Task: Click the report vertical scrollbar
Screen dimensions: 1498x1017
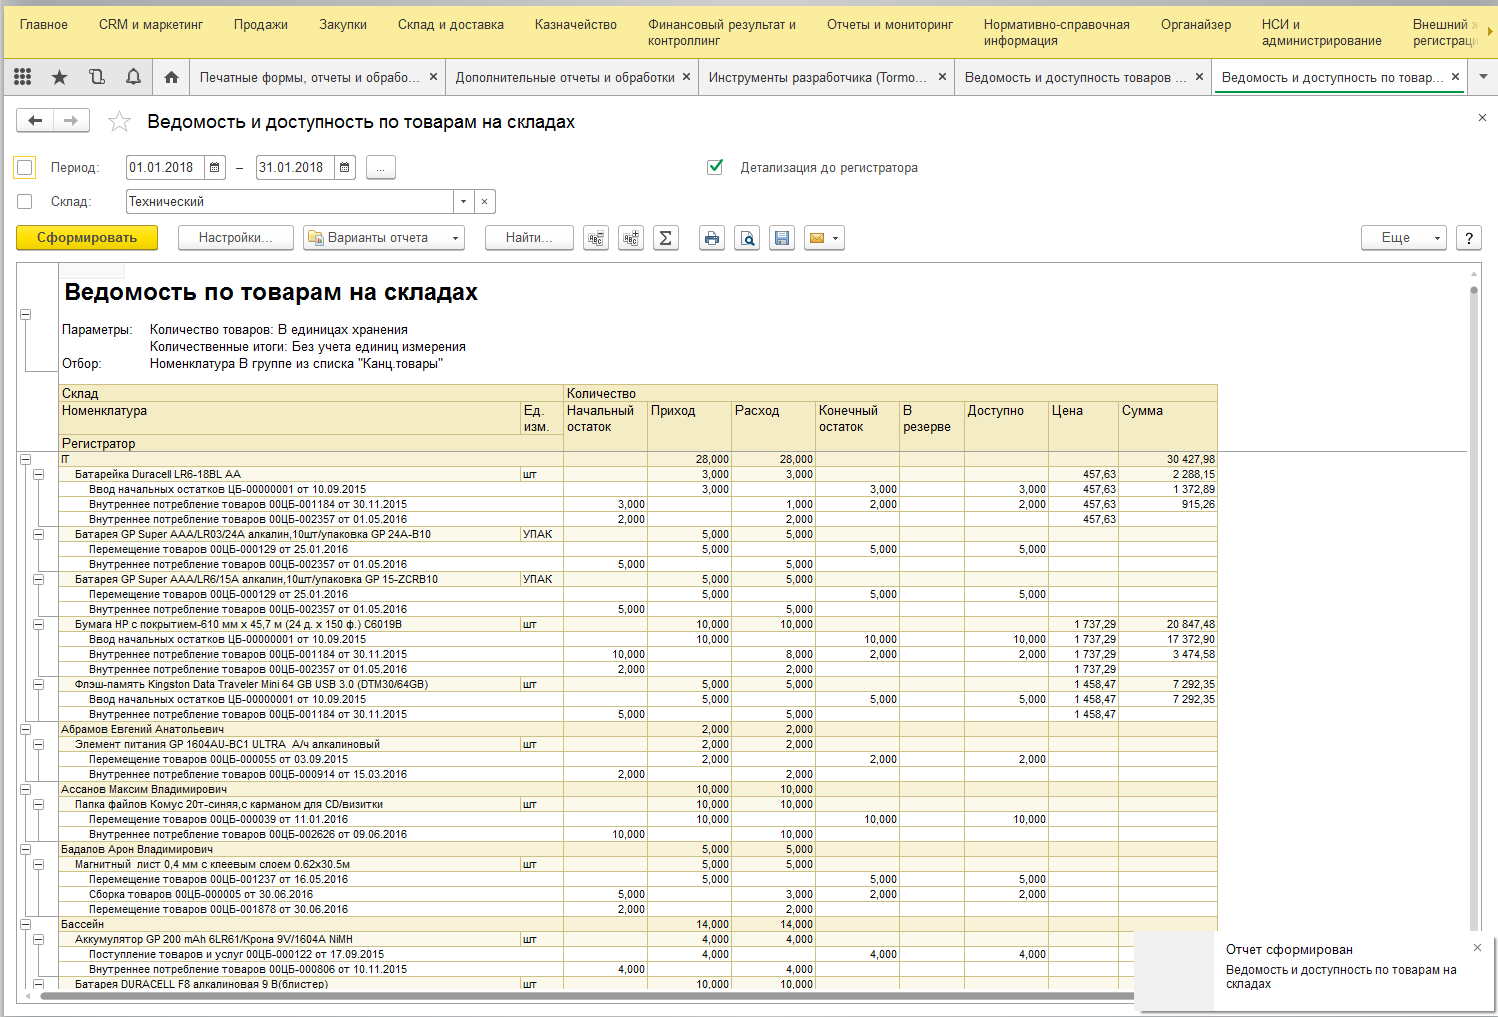Action: (1474, 610)
